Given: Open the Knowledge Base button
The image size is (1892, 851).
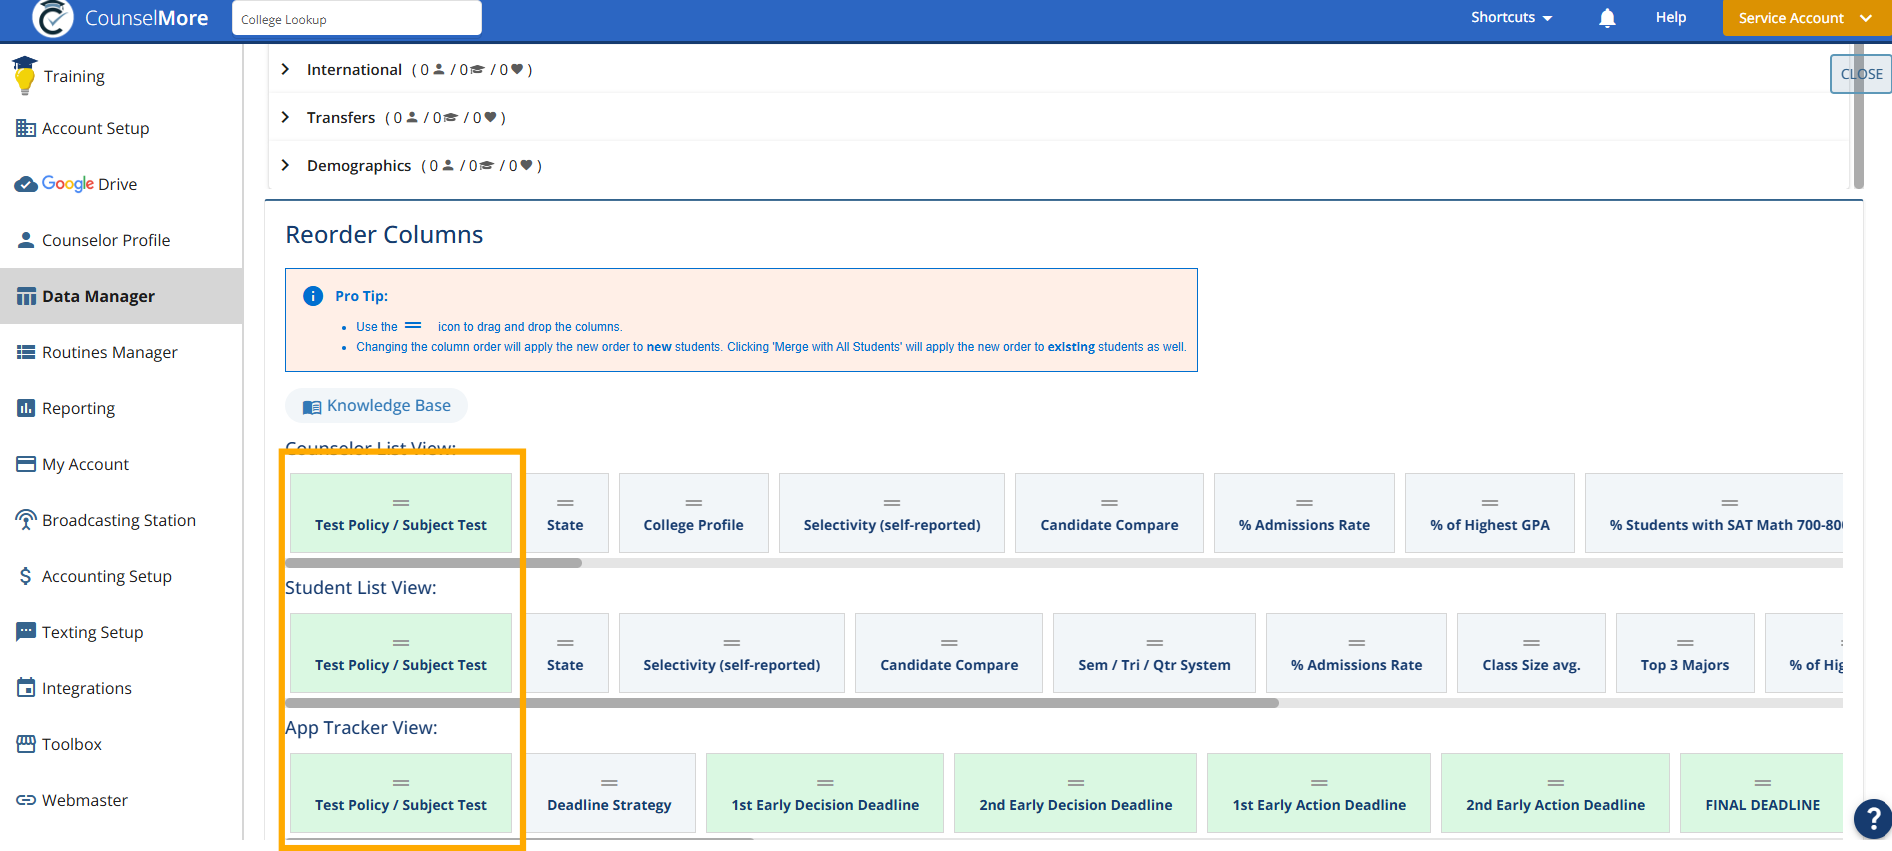Looking at the screenshot, I should coord(376,405).
